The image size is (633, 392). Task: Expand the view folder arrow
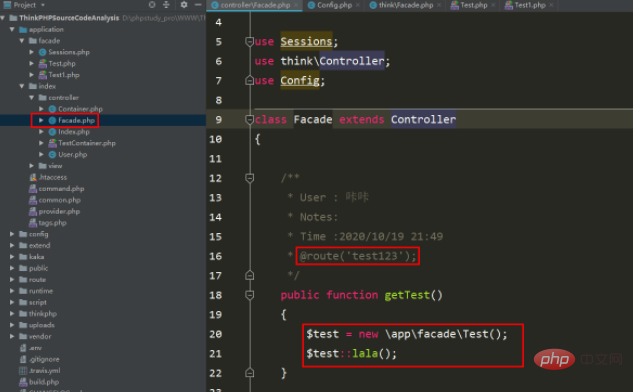click(x=31, y=166)
